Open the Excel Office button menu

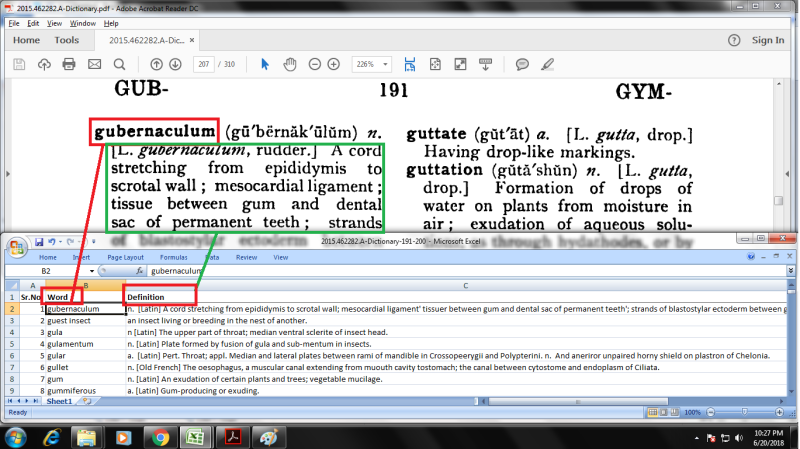click(x=19, y=246)
